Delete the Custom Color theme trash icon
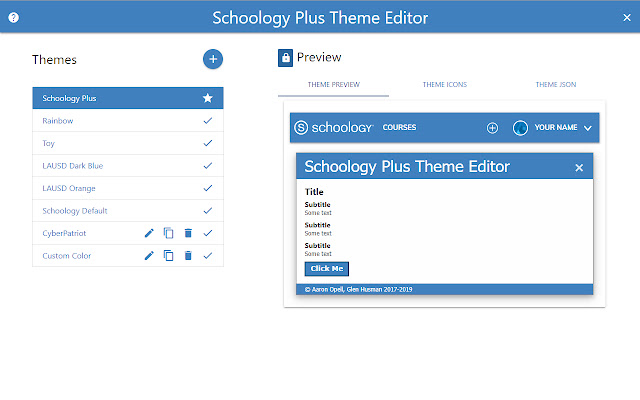 pyautogui.click(x=188, y=256)
